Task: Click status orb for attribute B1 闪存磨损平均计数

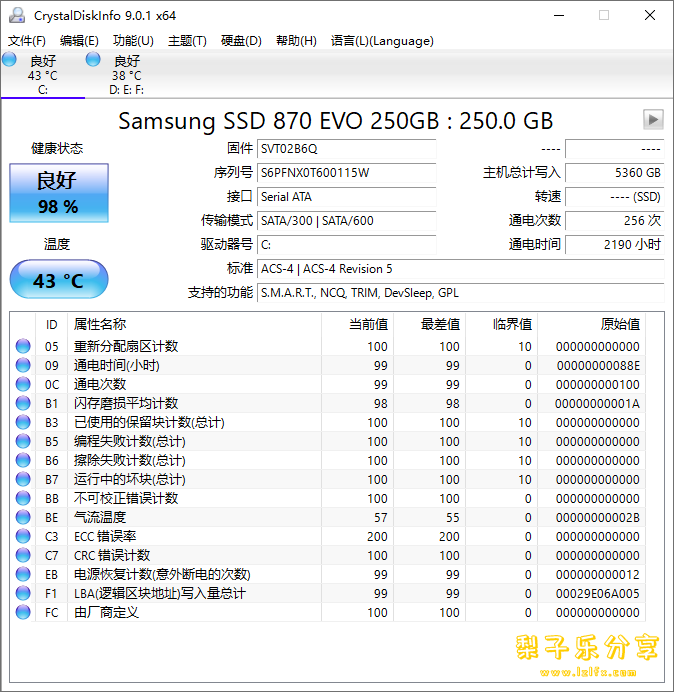Action: [23, 403]
